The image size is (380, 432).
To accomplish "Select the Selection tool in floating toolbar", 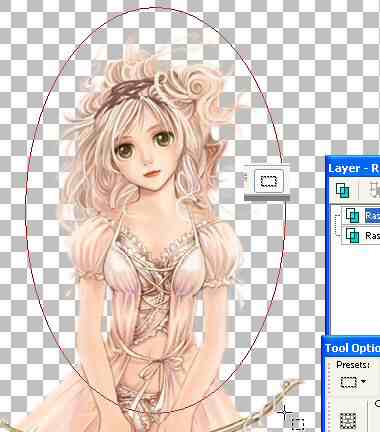I will (269, 181).
